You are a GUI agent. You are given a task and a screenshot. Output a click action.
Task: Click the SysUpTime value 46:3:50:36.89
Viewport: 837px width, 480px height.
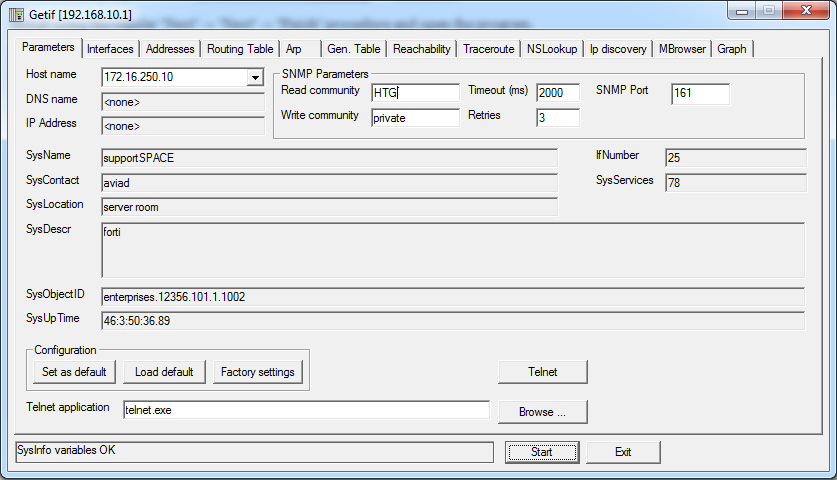pos(453,321)
